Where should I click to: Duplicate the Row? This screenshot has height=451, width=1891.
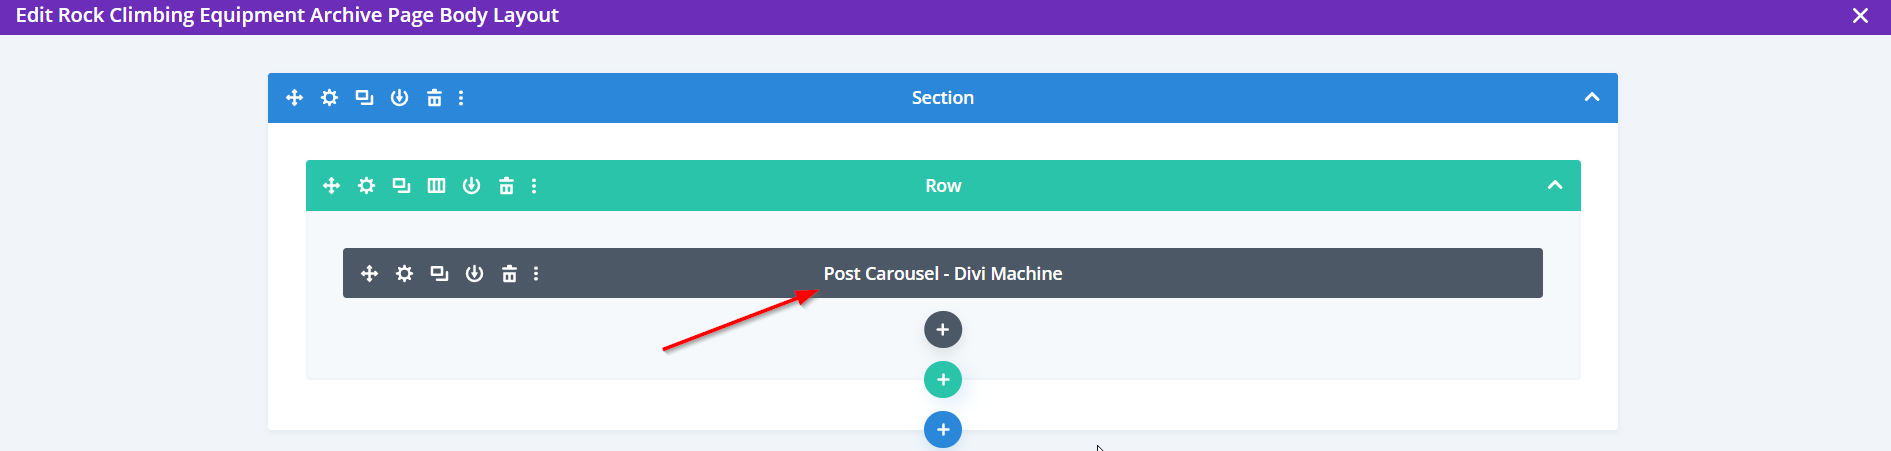click(401, 186)
